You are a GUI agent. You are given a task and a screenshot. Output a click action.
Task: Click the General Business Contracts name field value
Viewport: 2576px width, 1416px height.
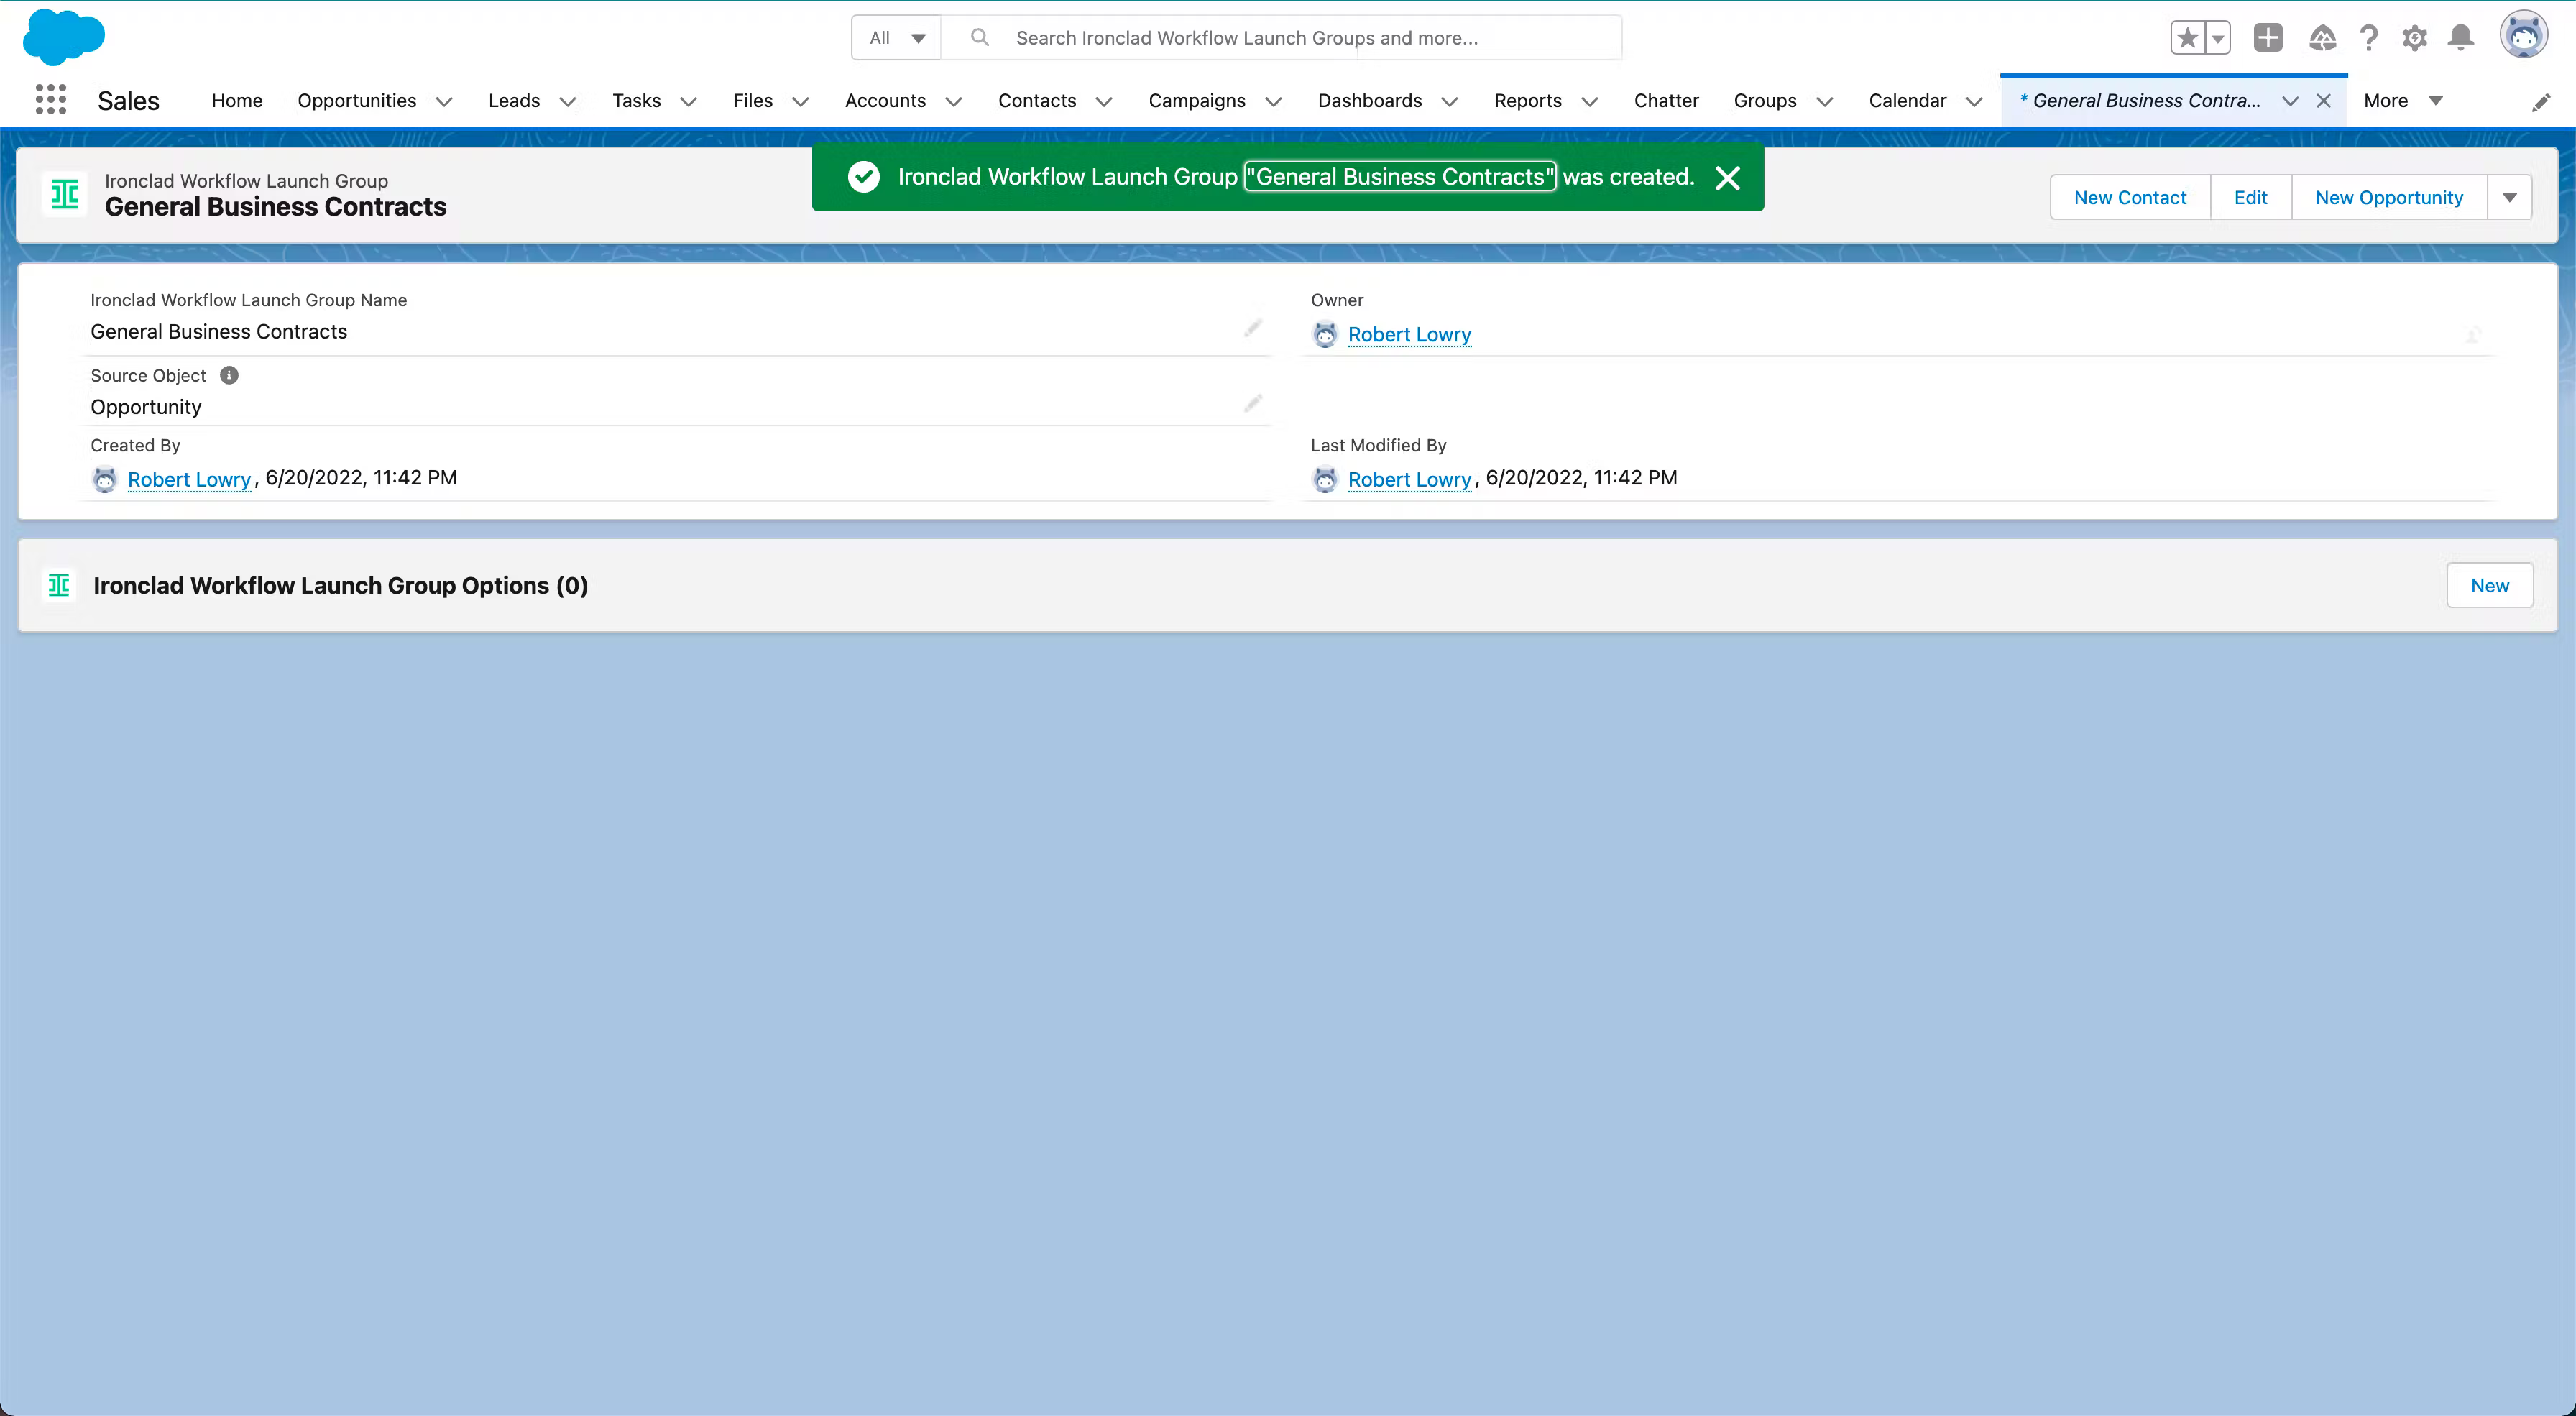(x=219, y=331)
